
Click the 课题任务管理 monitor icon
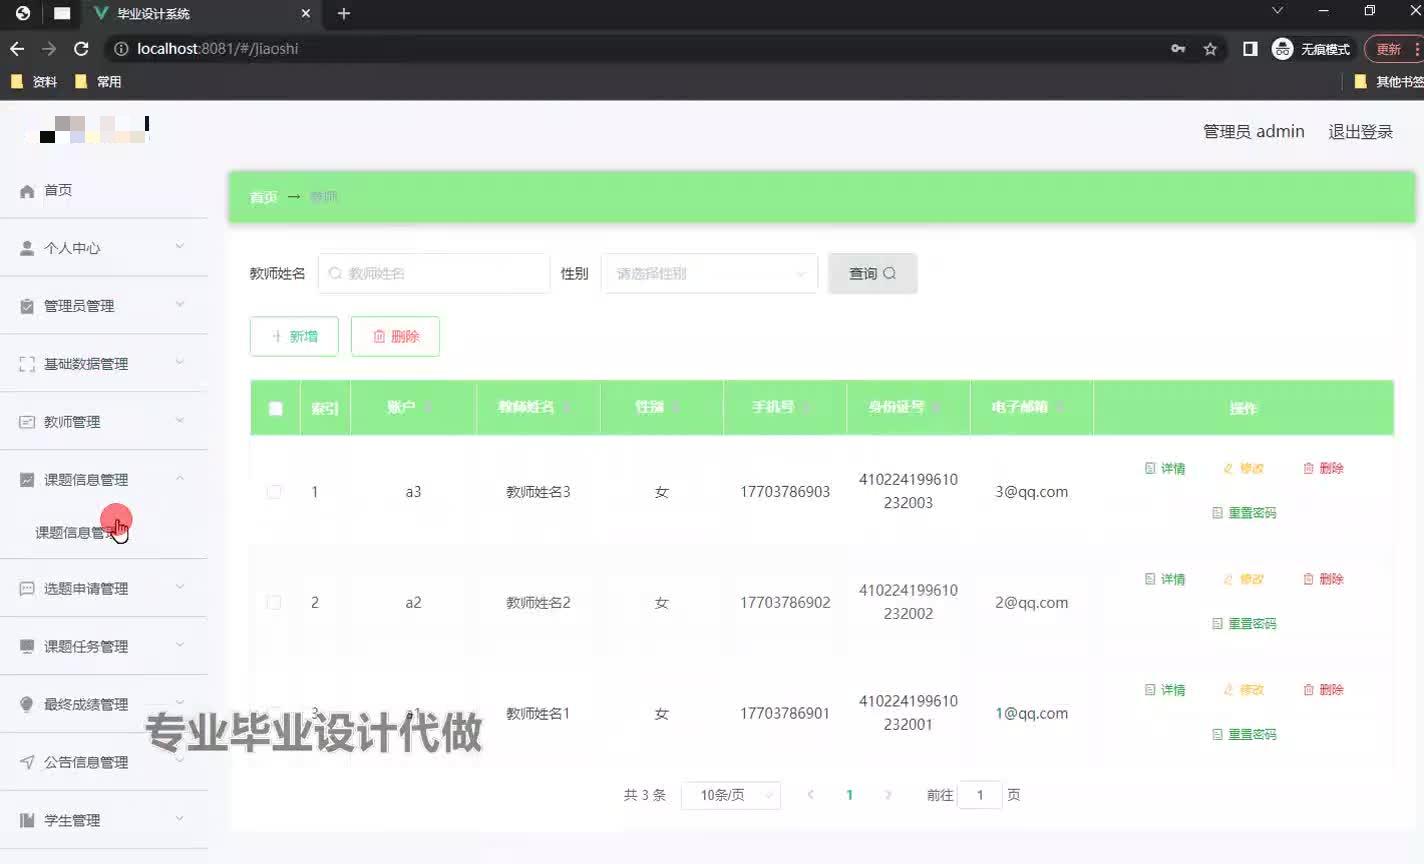tap(27, 647)
